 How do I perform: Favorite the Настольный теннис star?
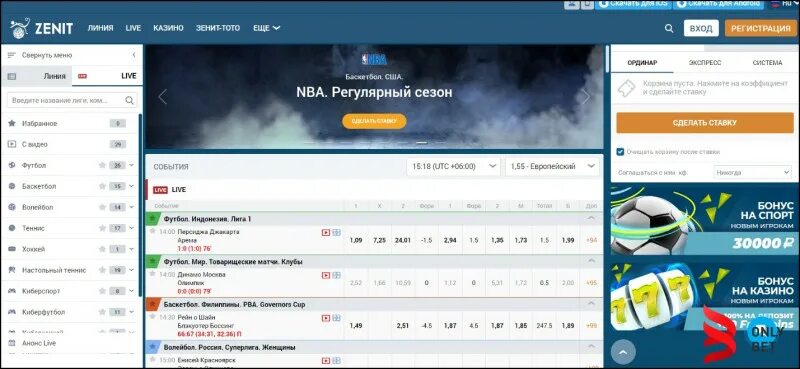coord(102,270)
